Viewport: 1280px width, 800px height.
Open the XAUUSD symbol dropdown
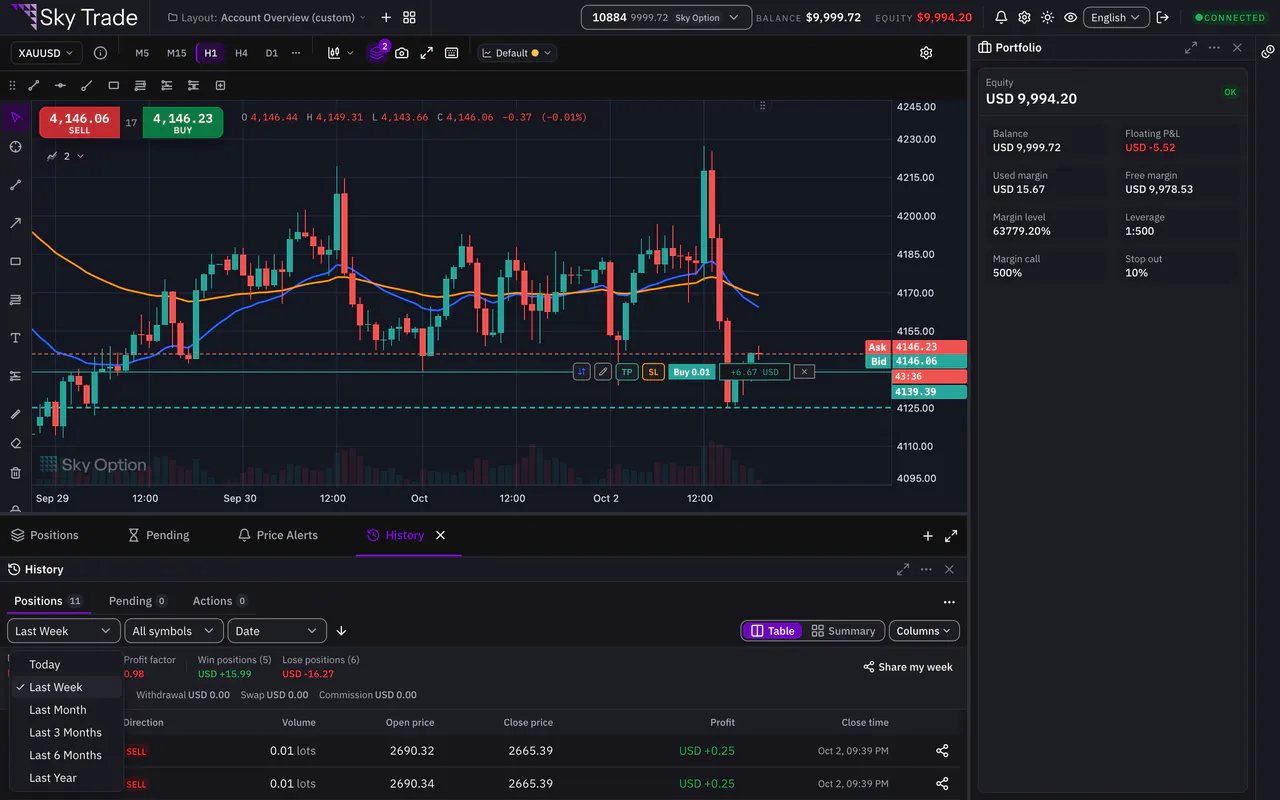(47, 53)
